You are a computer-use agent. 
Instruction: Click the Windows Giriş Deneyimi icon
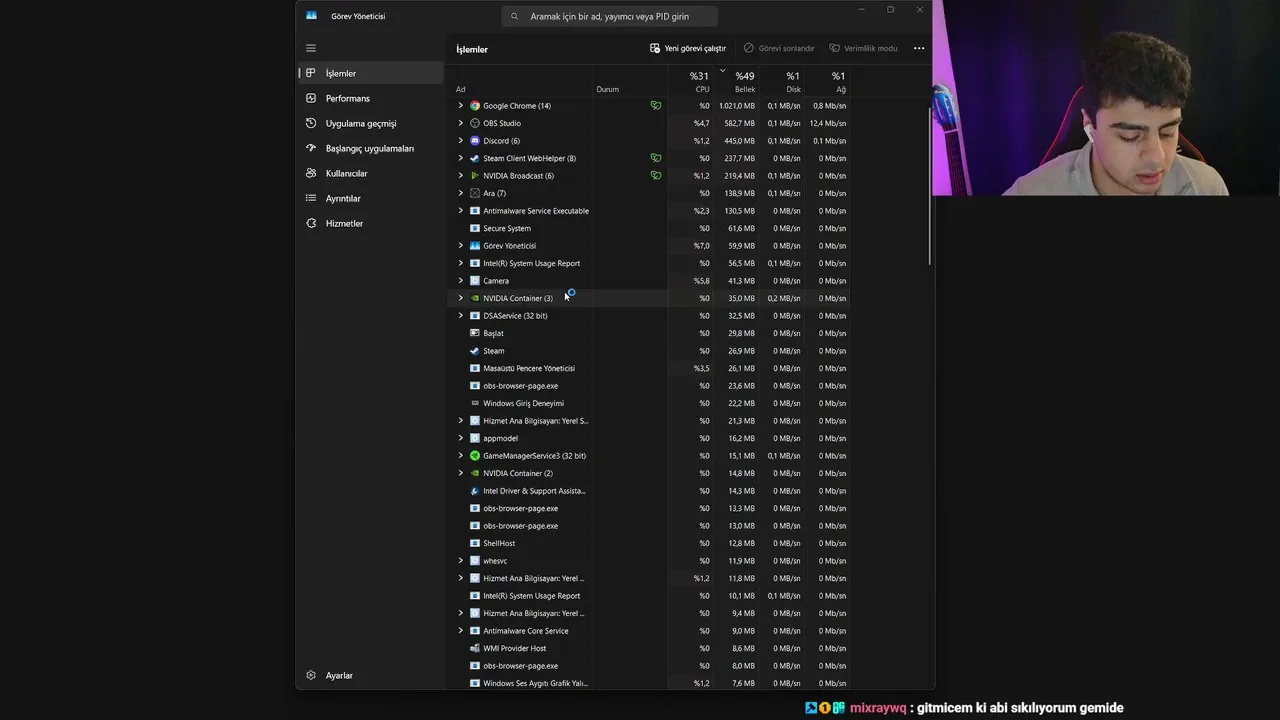coord(475,403)
